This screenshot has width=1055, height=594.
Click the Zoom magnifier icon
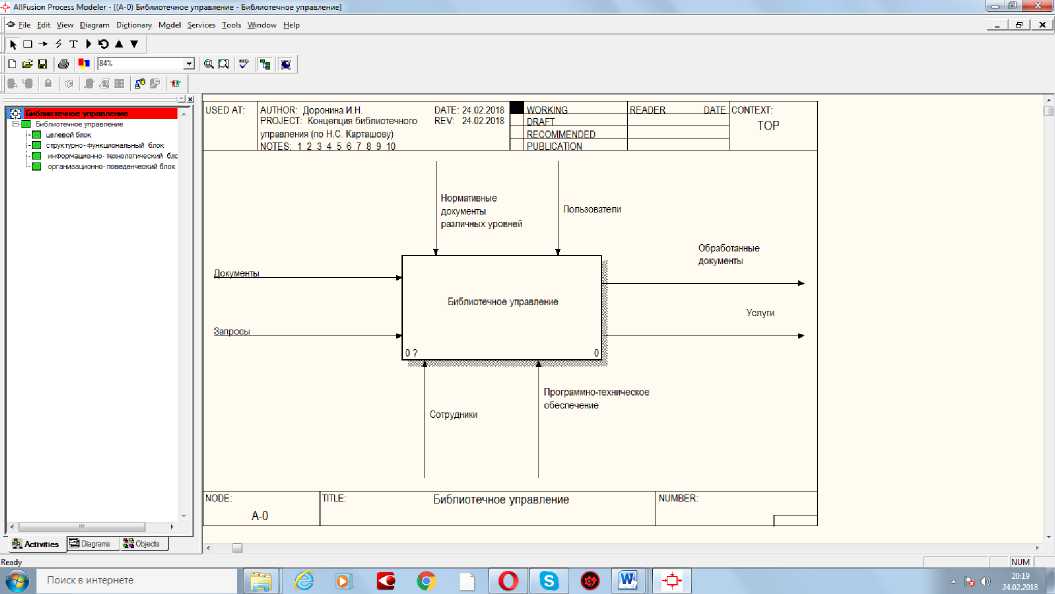(209, 64)
